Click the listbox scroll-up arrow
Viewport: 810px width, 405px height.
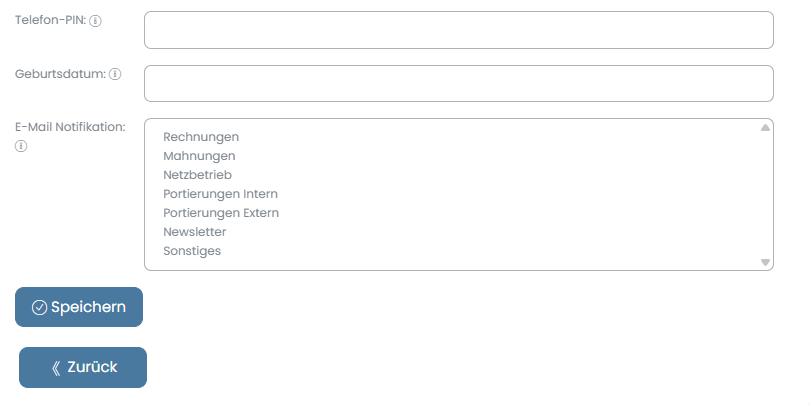pyautogui.click(x=765, y=128)
